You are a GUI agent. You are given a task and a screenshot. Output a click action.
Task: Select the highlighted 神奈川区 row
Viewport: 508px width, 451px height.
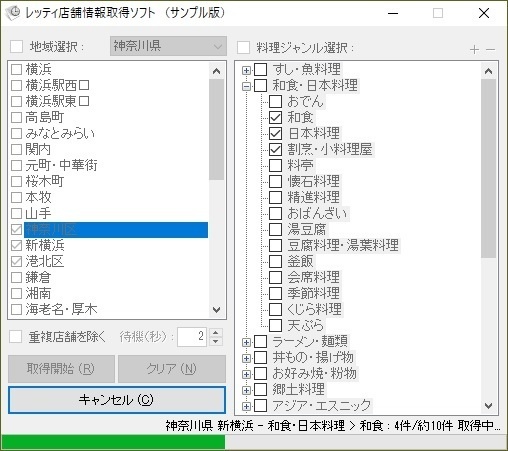point(116,230)
